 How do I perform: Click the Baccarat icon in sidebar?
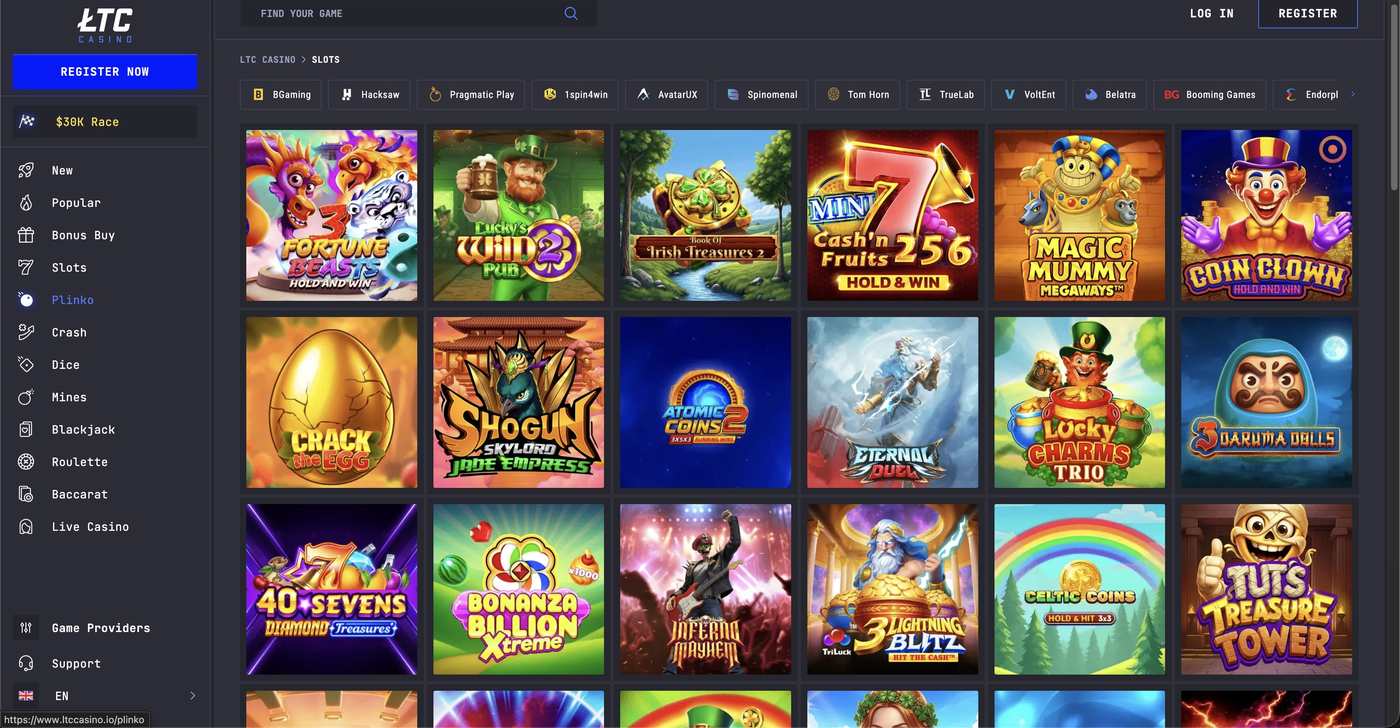[26, 494]
